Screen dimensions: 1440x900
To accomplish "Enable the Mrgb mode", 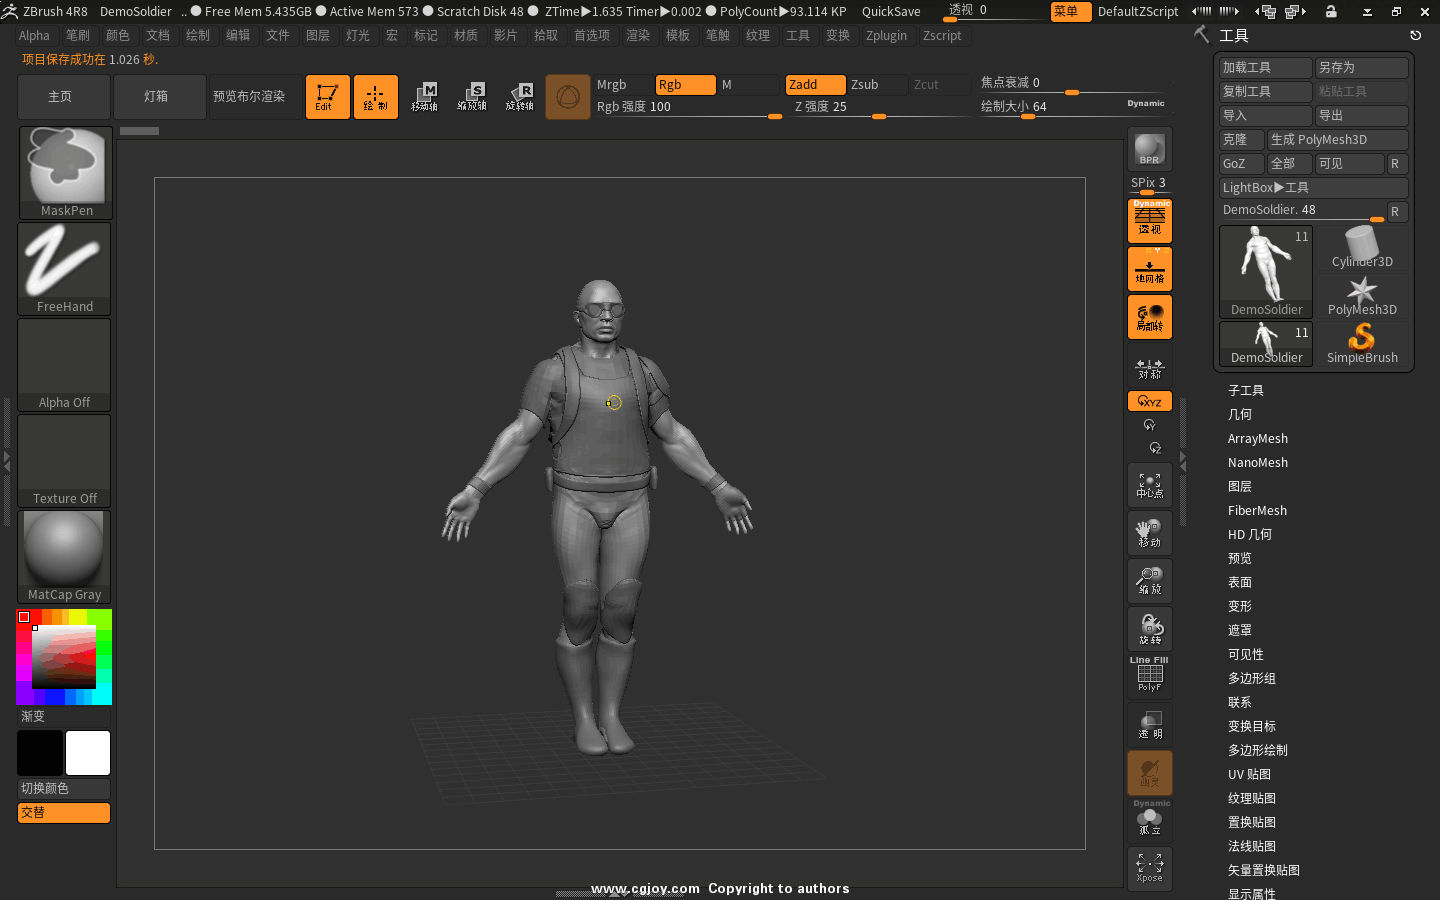I will pos(622,84).
